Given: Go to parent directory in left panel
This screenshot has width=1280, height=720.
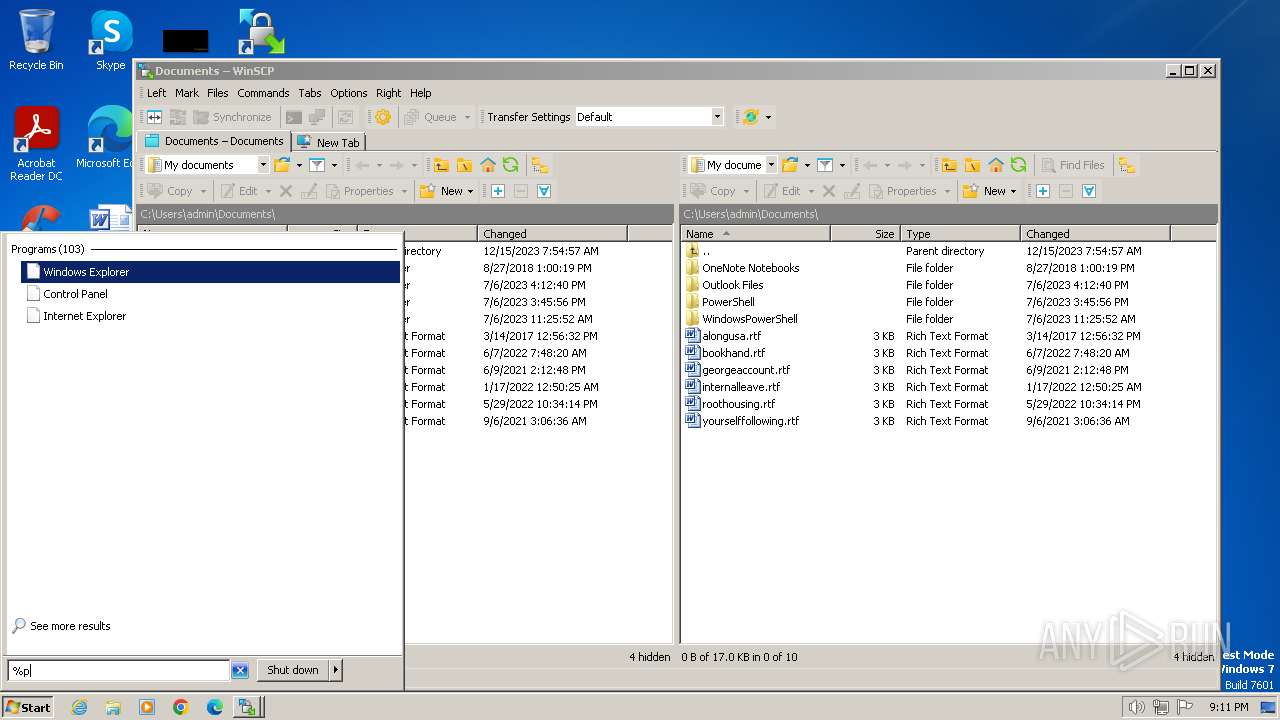Looking at the screenshot, I should click(441, 165).
